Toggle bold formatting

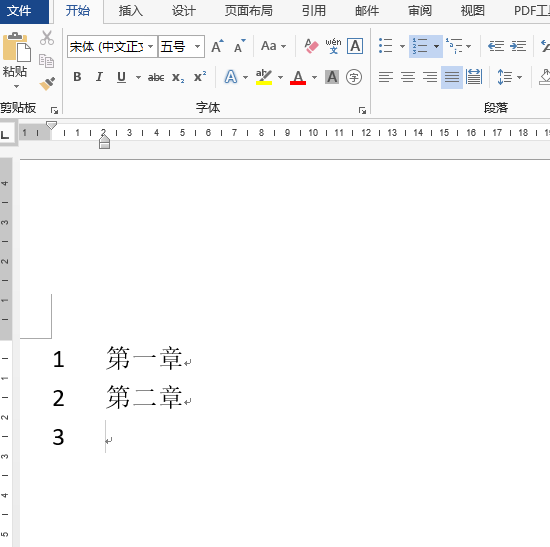coord(77,77)
